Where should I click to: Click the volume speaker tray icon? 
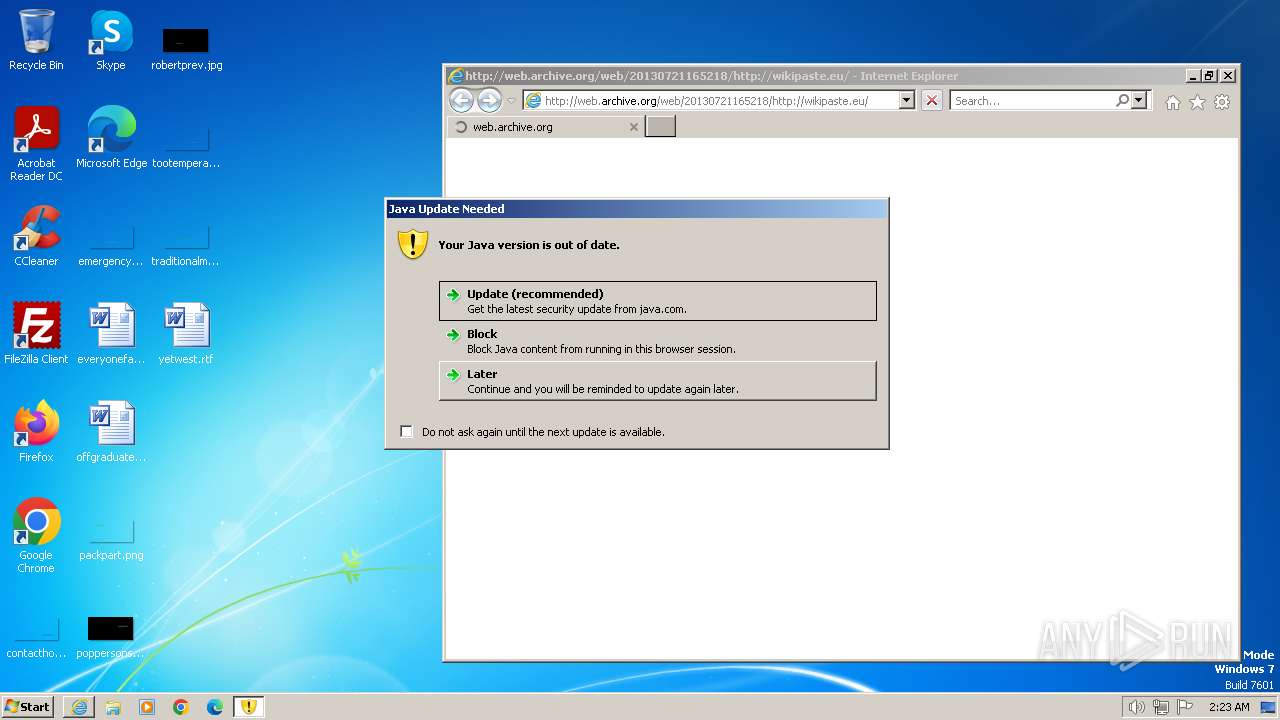[1136, 707]
